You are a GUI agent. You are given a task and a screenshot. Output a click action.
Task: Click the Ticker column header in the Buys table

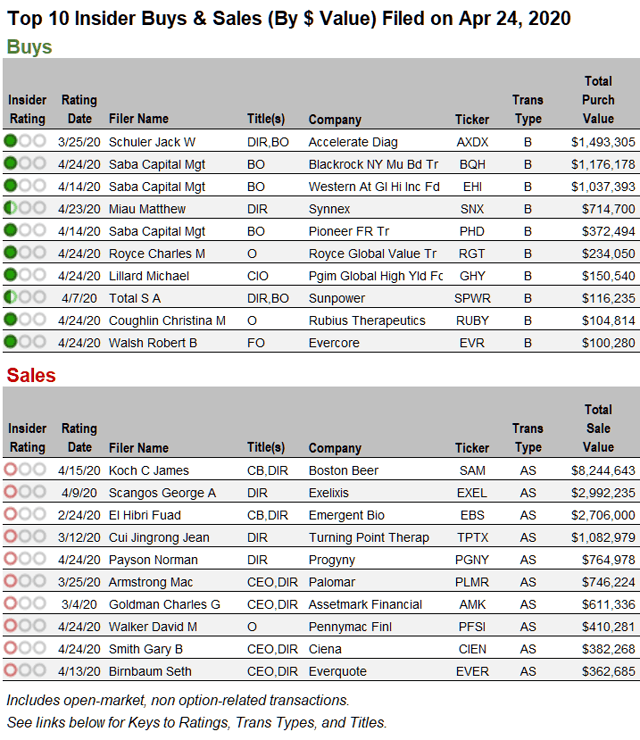(472, 120)
